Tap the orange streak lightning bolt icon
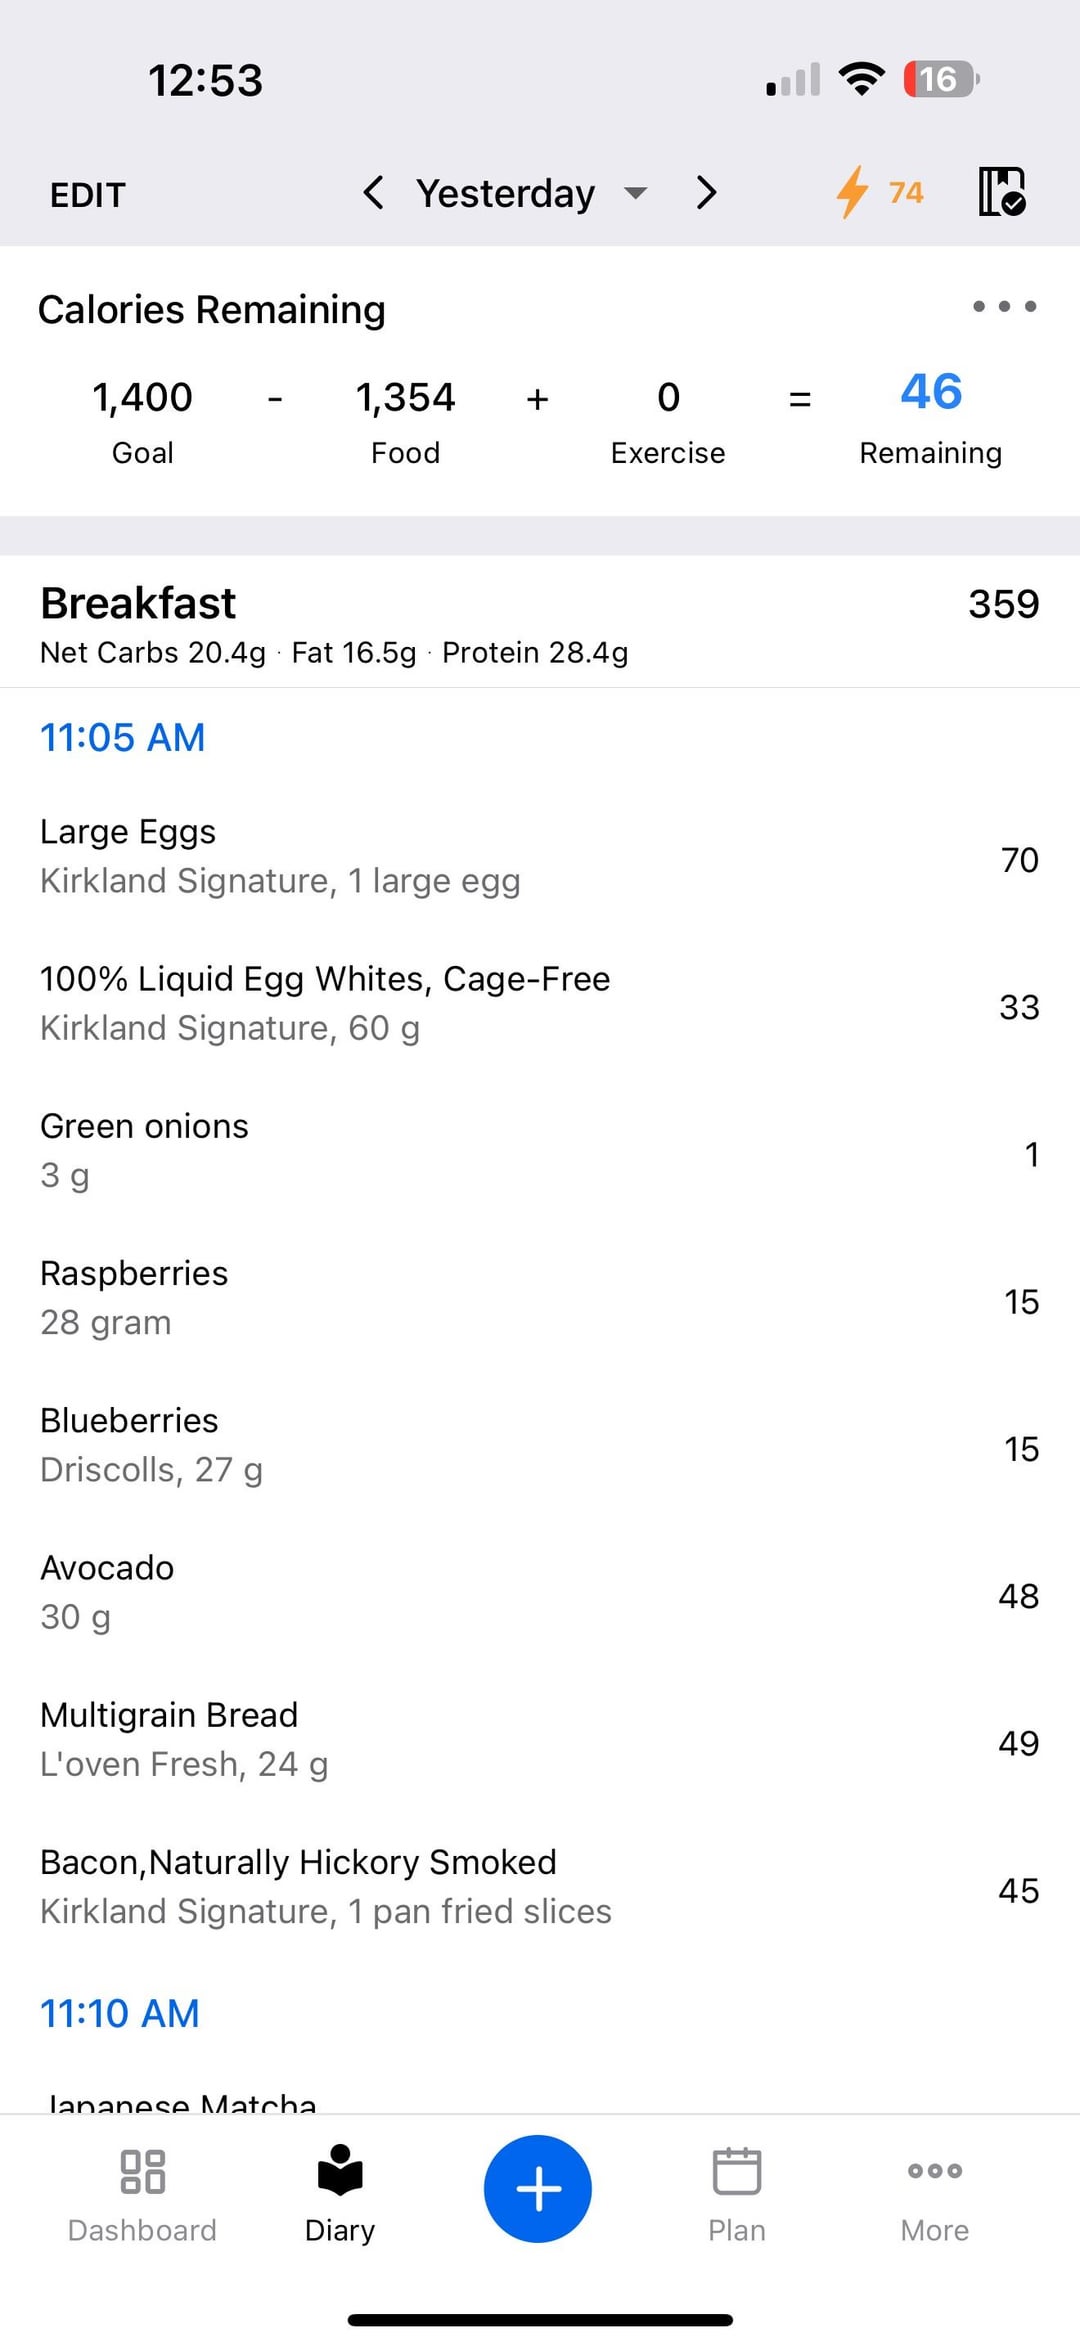 click(x=853, y=192)
